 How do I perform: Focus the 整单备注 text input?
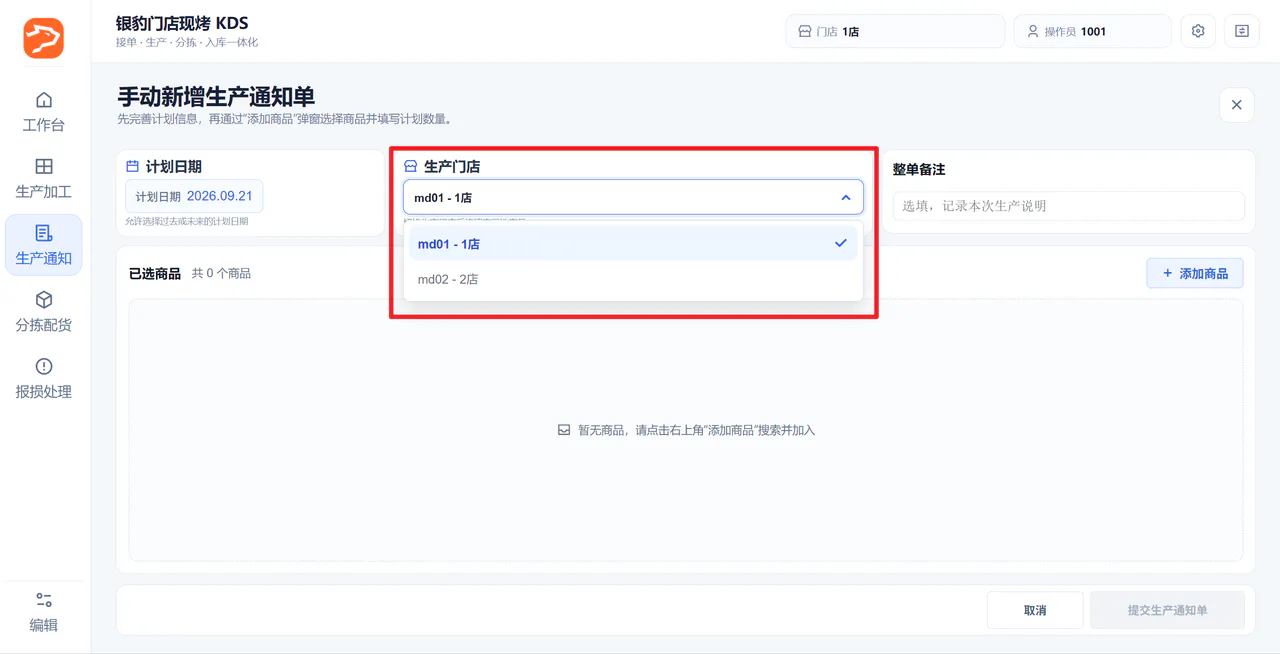(x=1068, y=206)
